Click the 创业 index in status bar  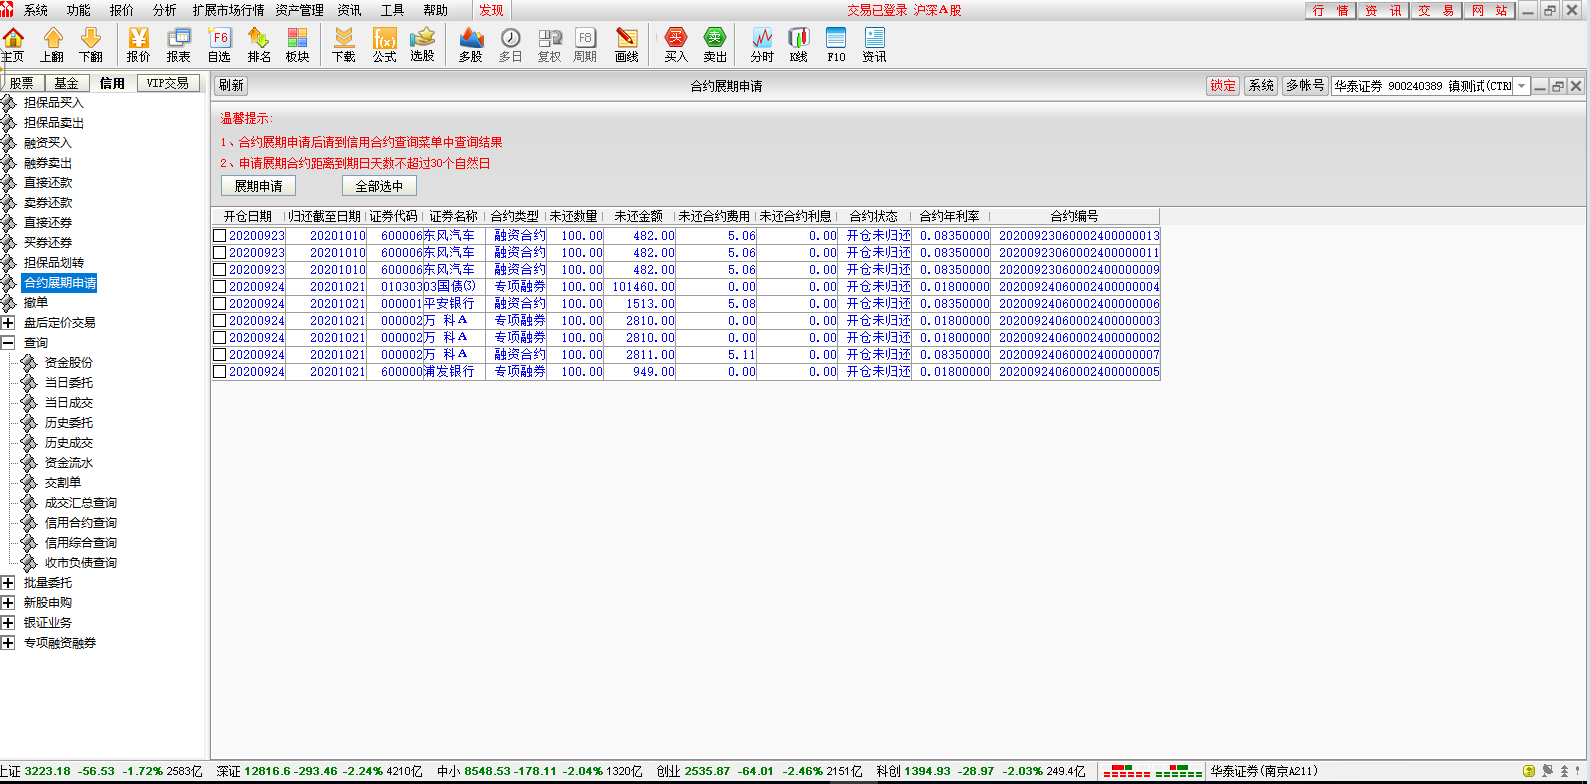point(759,771)
